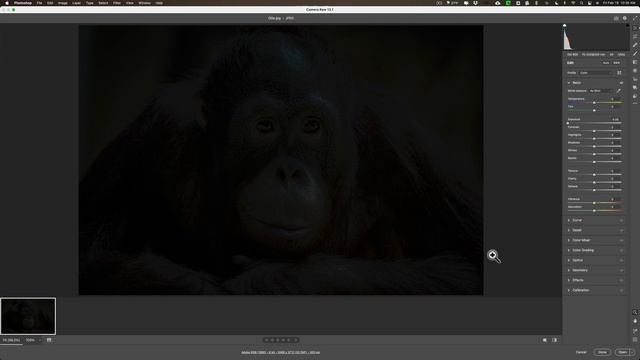
Task: Select the Adjustment Brush tool
Action: 635,53
